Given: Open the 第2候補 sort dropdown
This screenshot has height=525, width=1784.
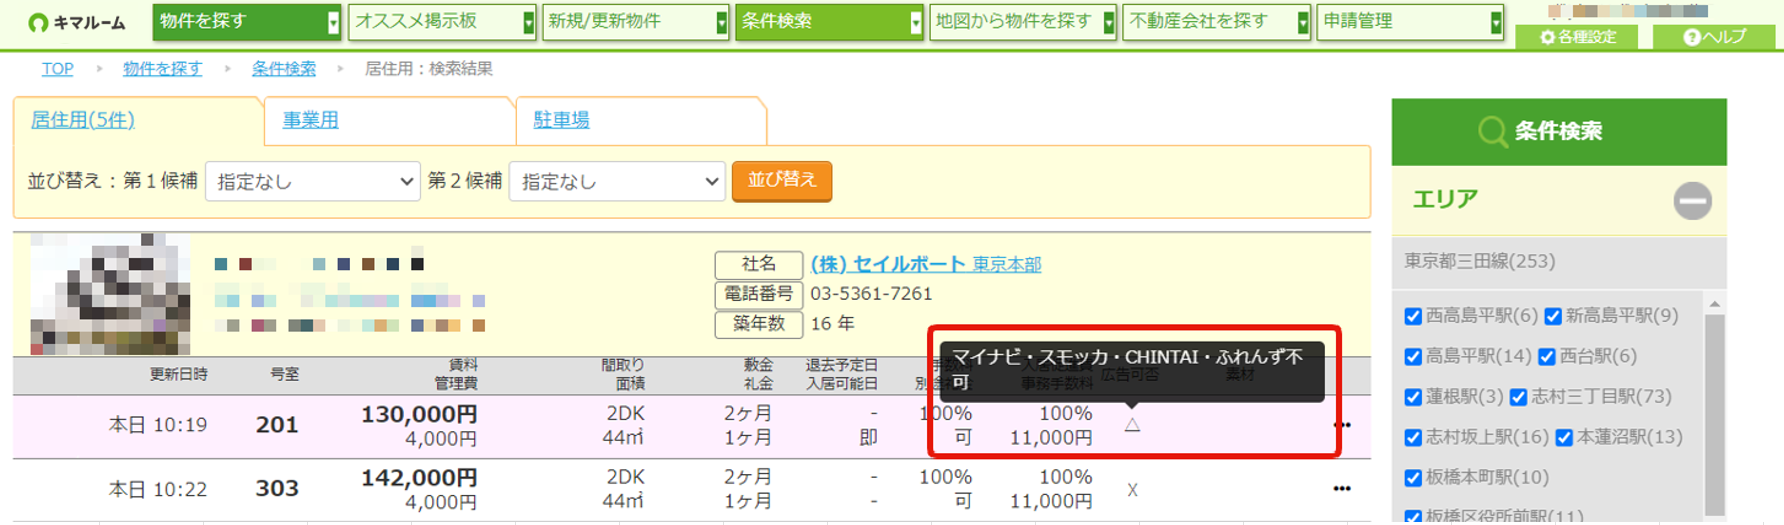Looking at the screenshot, I should pyautogui.click(x=617, y=181).
